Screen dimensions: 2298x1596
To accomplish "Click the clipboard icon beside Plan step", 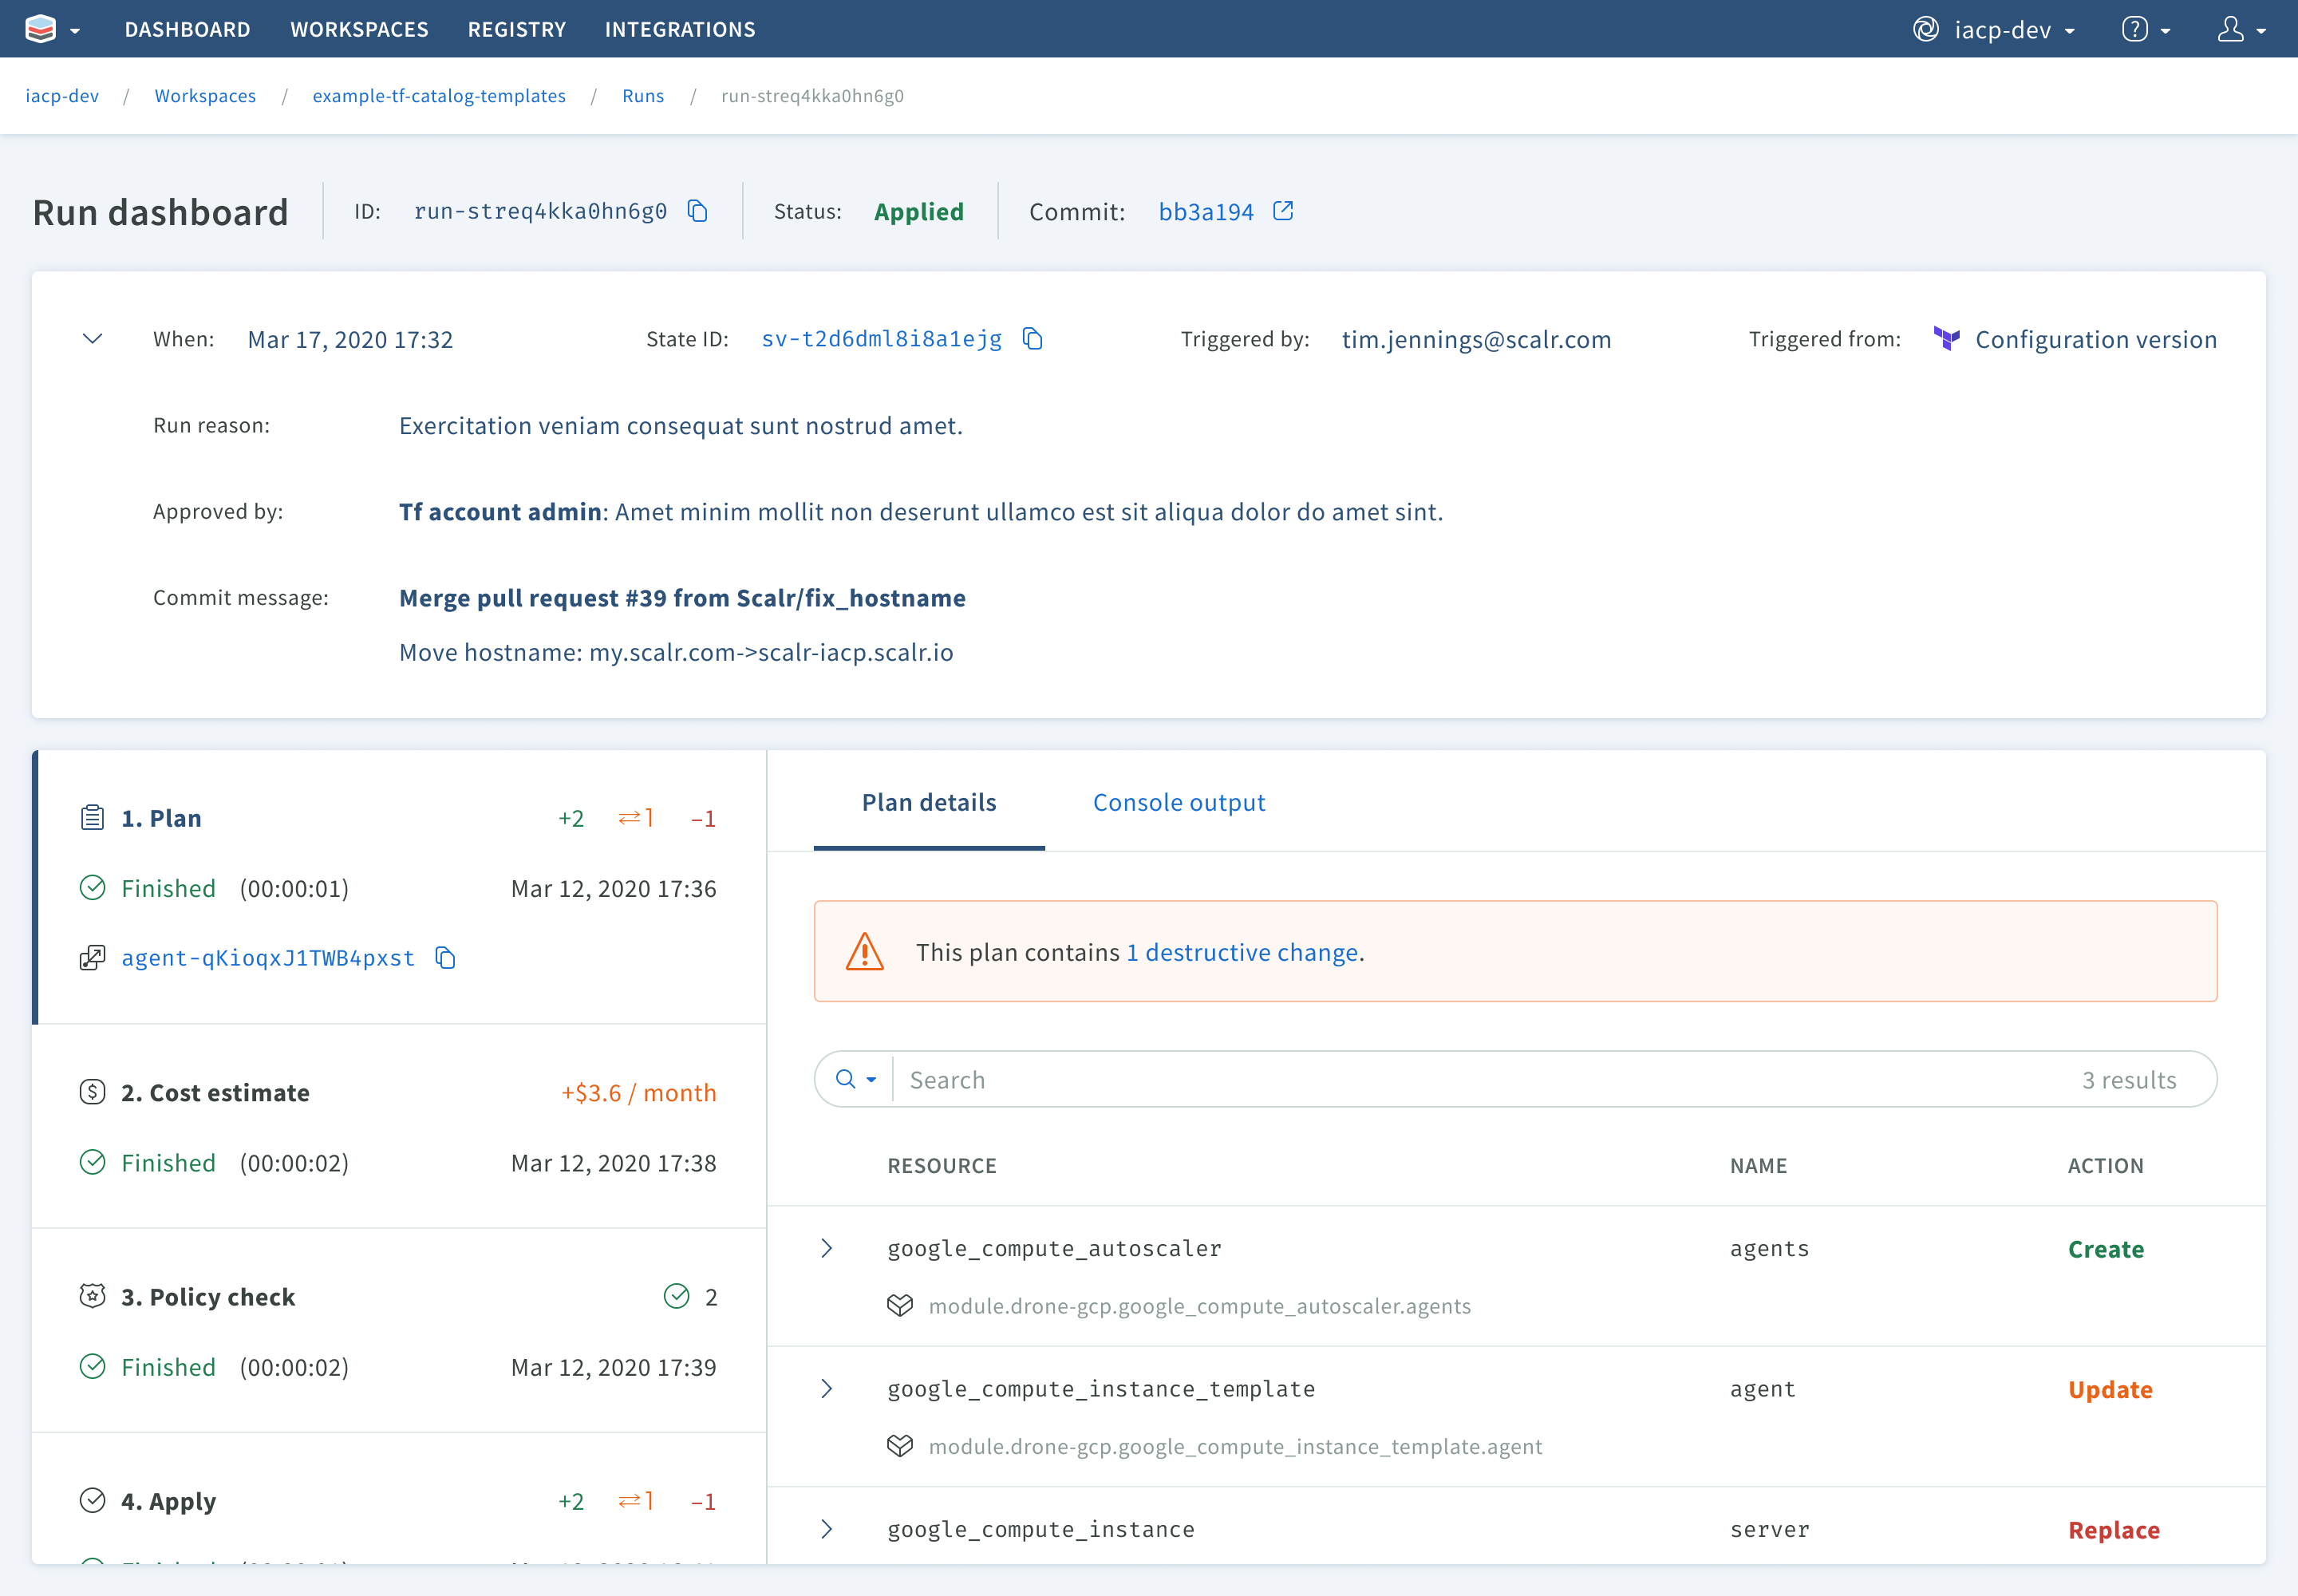I will coord(92,816).
